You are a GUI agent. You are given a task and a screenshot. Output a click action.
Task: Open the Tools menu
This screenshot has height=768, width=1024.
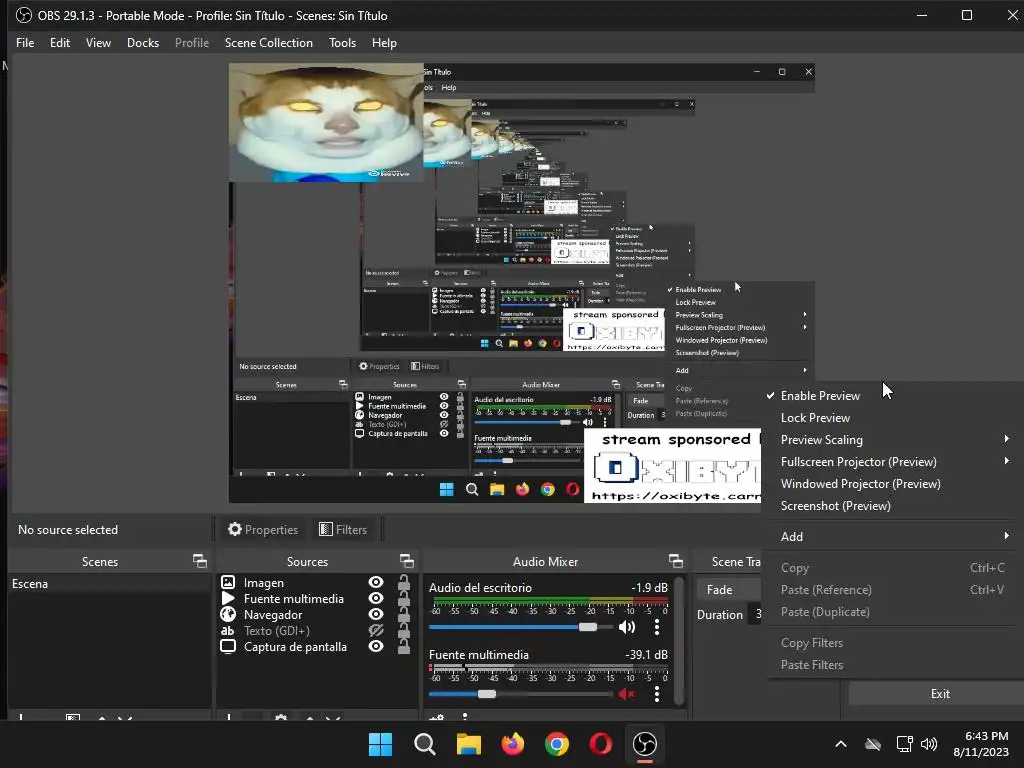coord(342,42)
